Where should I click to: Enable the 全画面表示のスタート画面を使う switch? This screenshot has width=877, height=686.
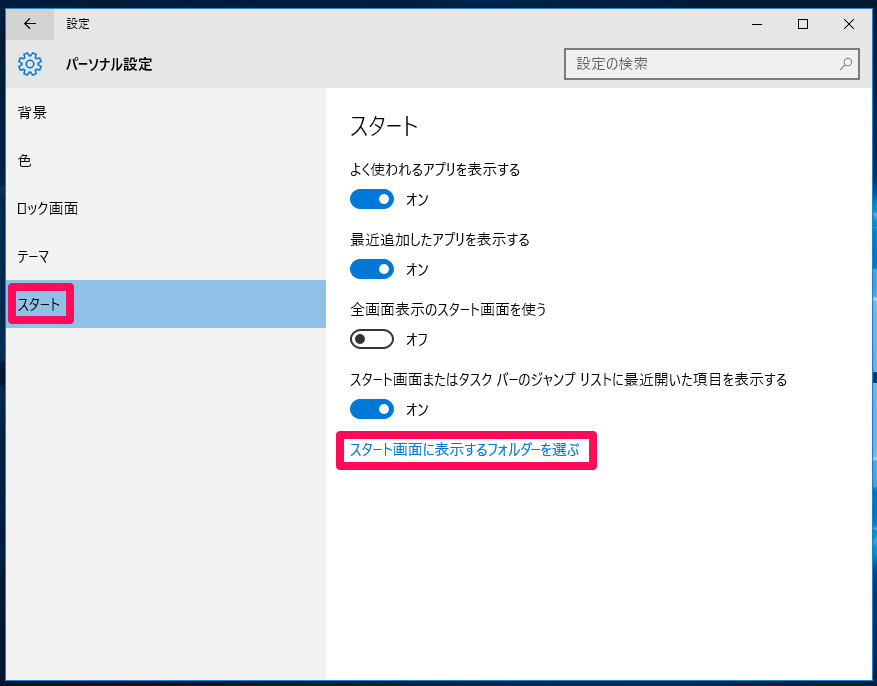click(x=371, y=339)
